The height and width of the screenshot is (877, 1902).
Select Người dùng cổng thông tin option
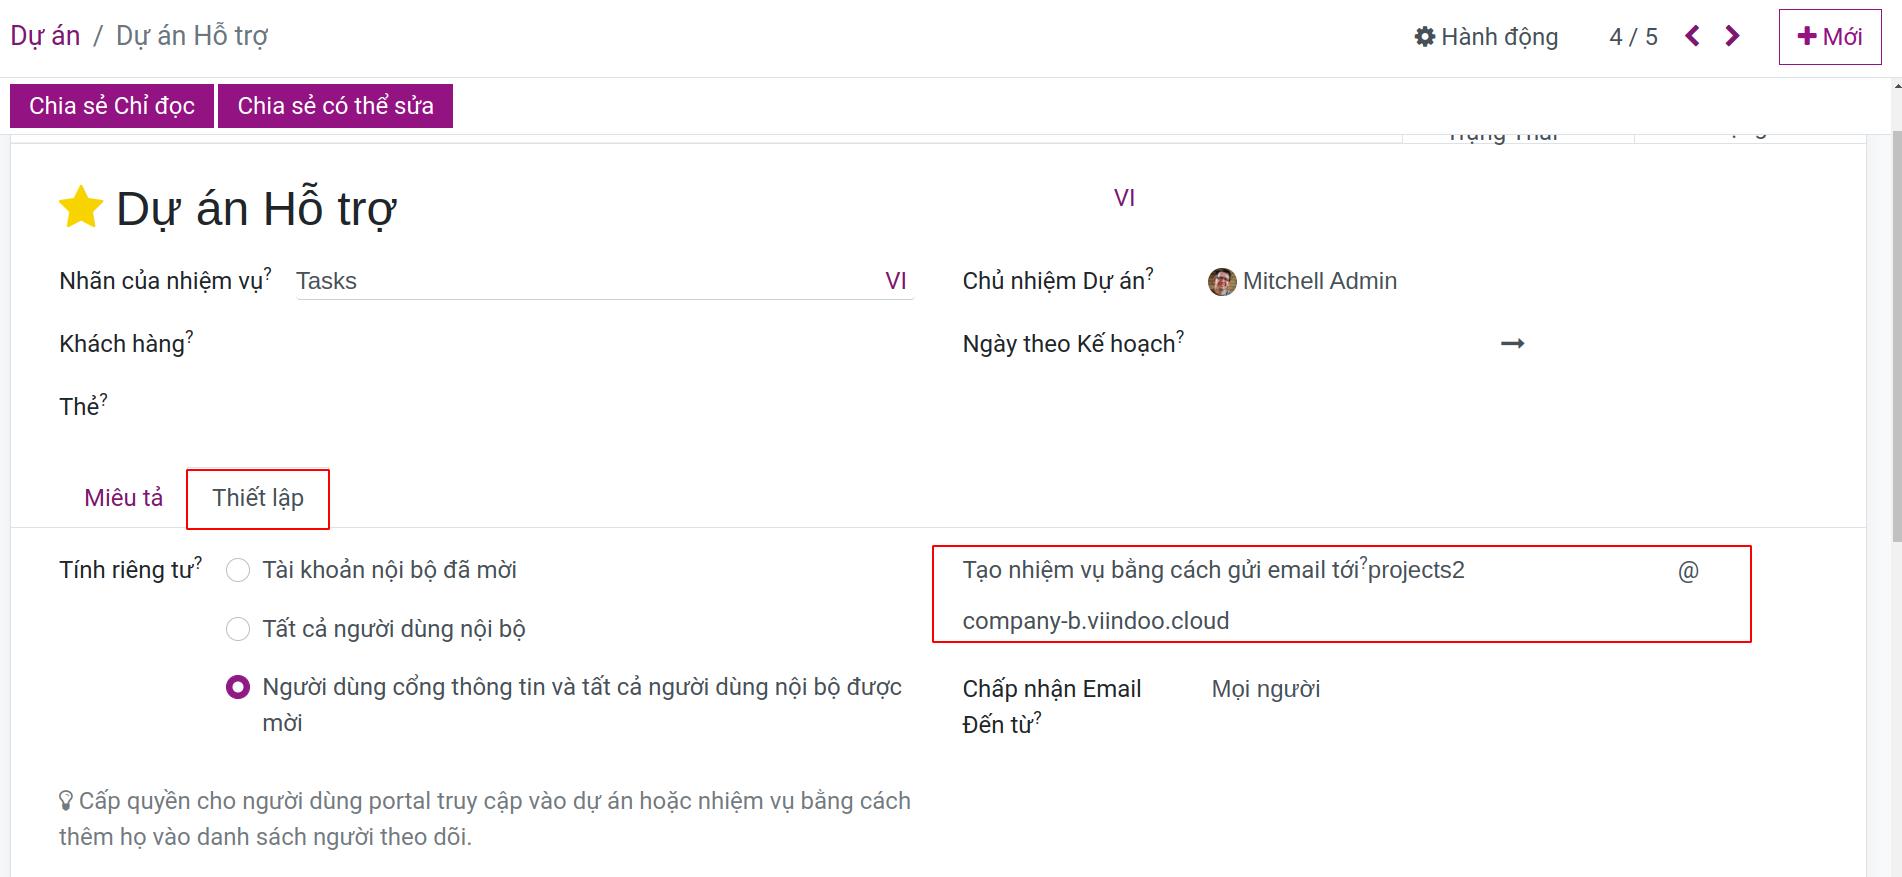tap(238, 687)
